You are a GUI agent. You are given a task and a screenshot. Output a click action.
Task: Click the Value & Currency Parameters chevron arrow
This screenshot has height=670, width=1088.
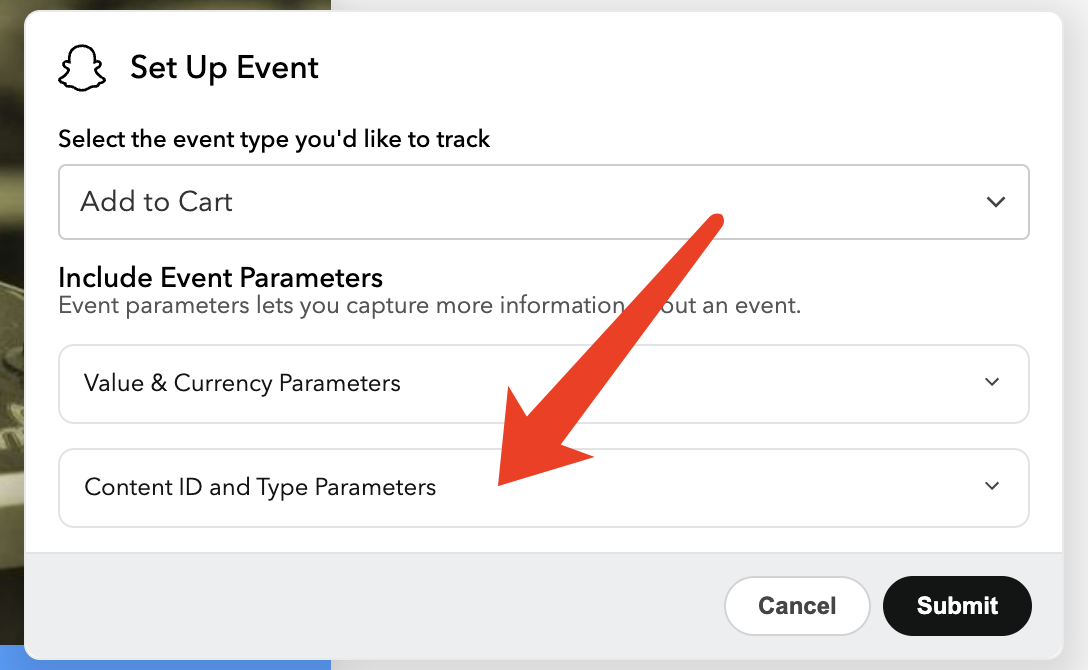click(x=992, y=382)
